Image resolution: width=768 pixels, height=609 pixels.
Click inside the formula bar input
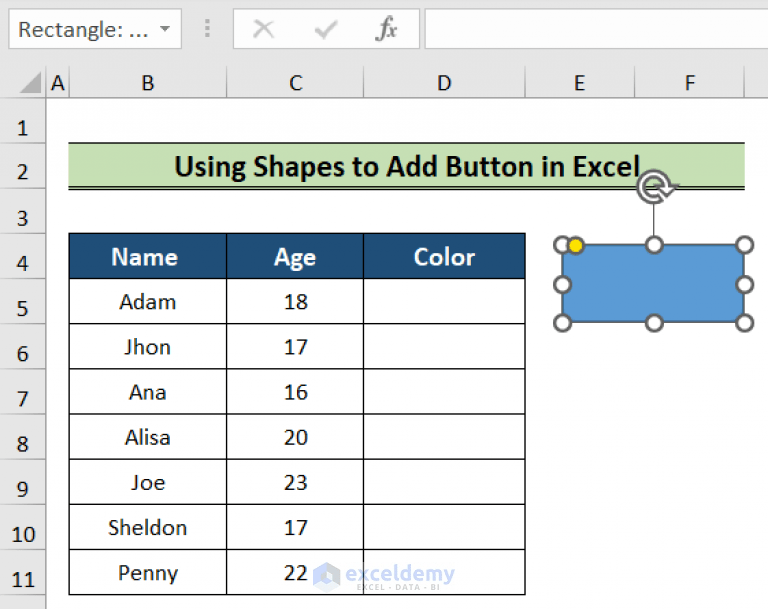pyautogui.click(x=596, y=29)
